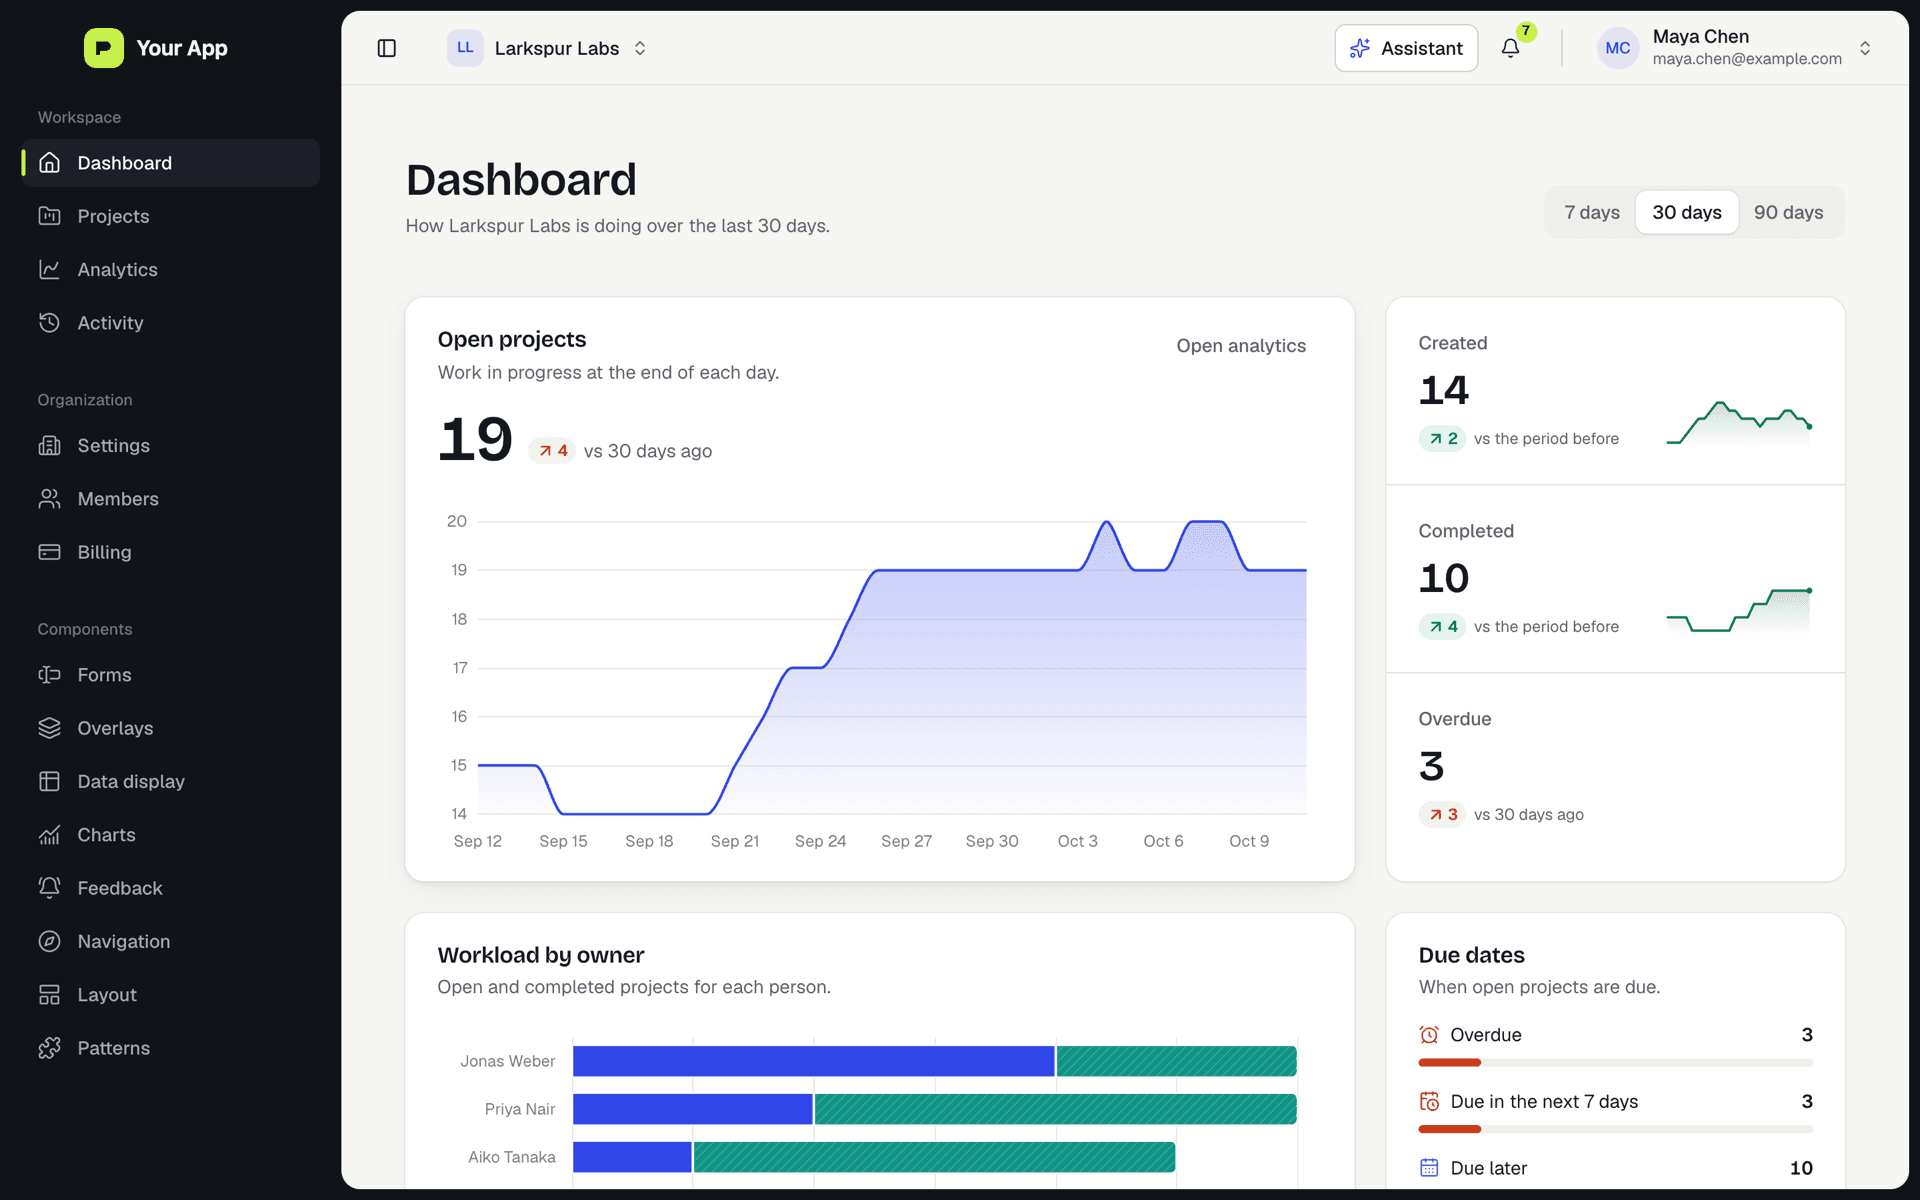Click the Forms icon in sidebar
Image resolution: width=1920 pixels, height=1200 pixels.
[50, 674]
